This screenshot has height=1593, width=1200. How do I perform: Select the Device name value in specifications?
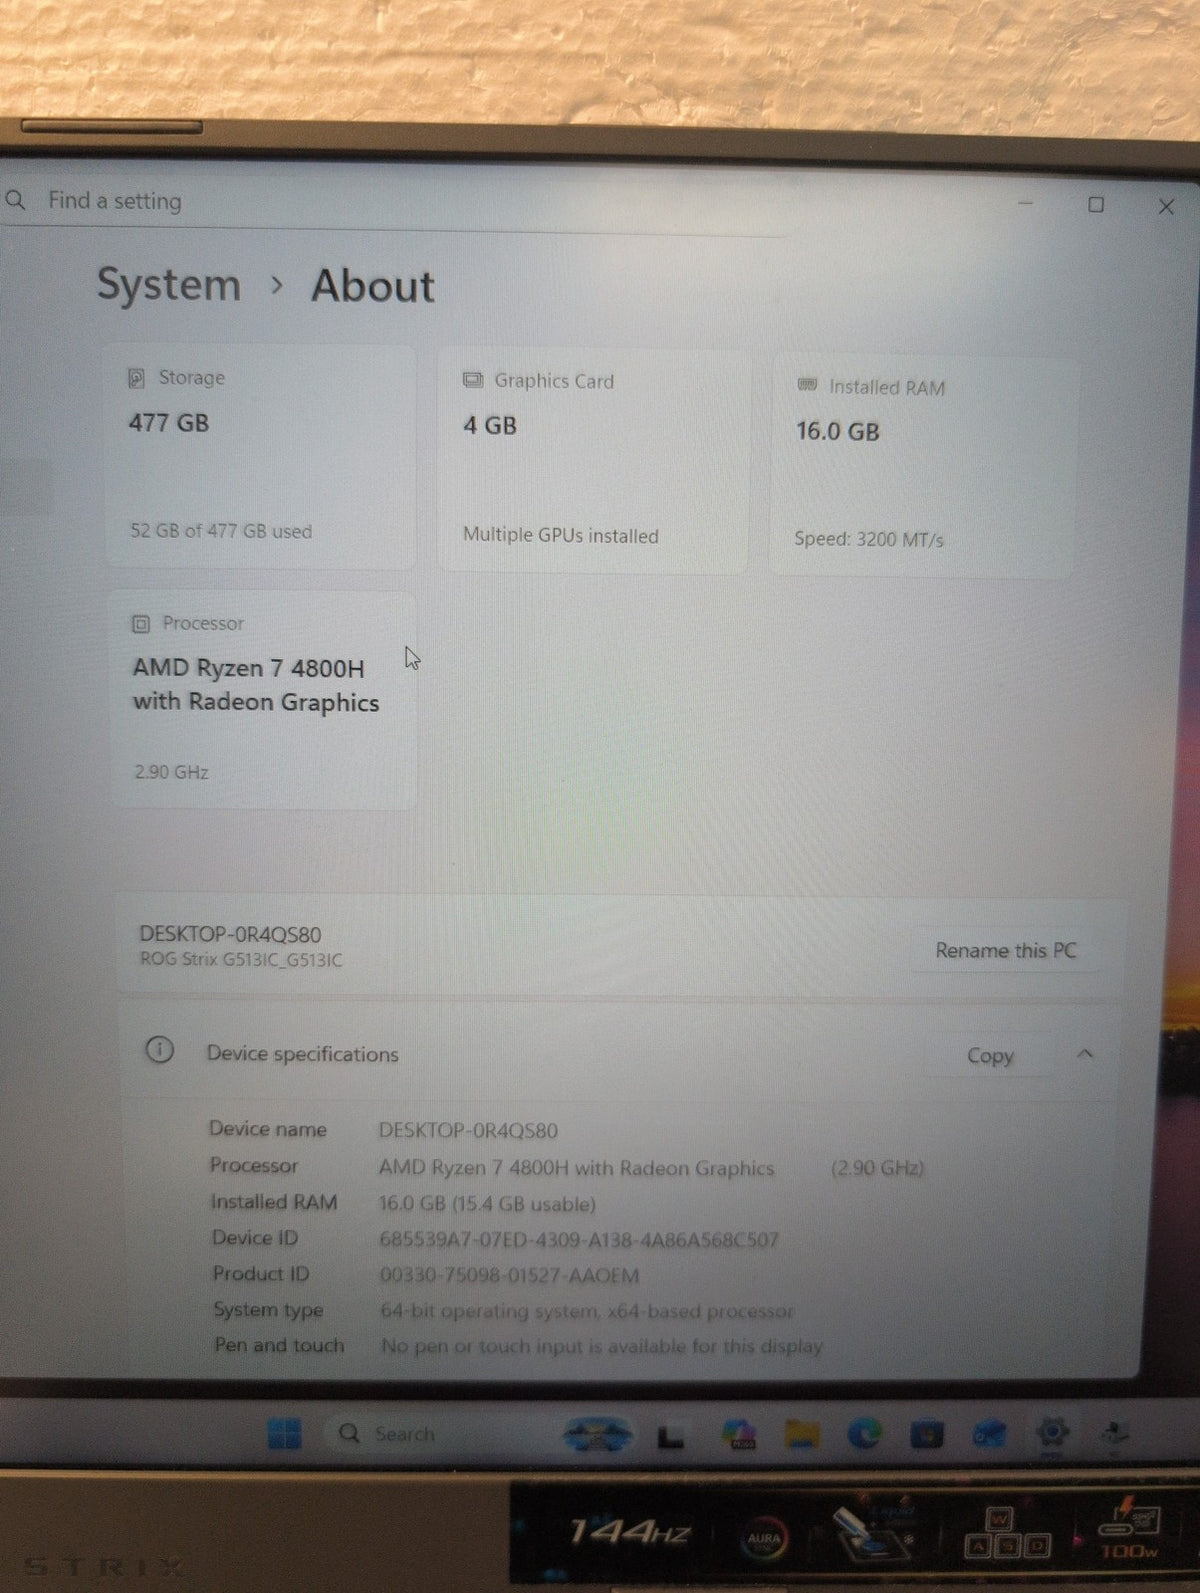pos(468,1131)
